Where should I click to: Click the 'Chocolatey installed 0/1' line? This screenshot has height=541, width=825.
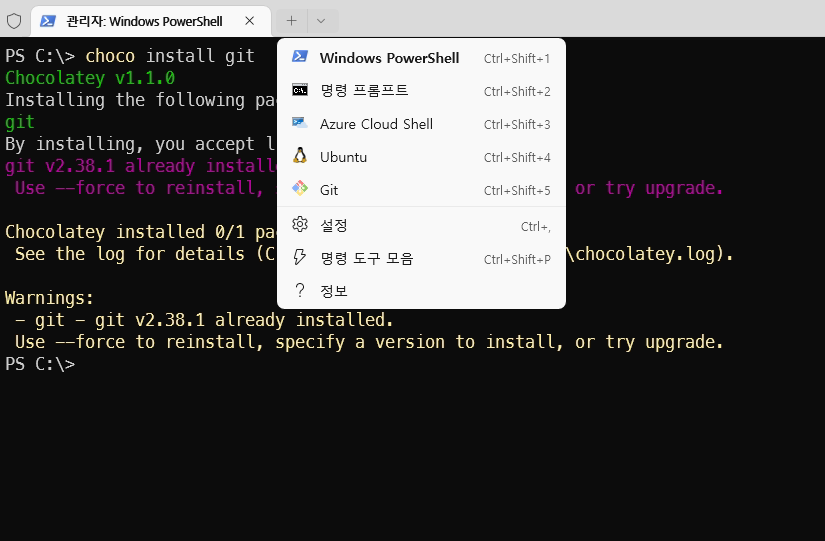[140, 232]
